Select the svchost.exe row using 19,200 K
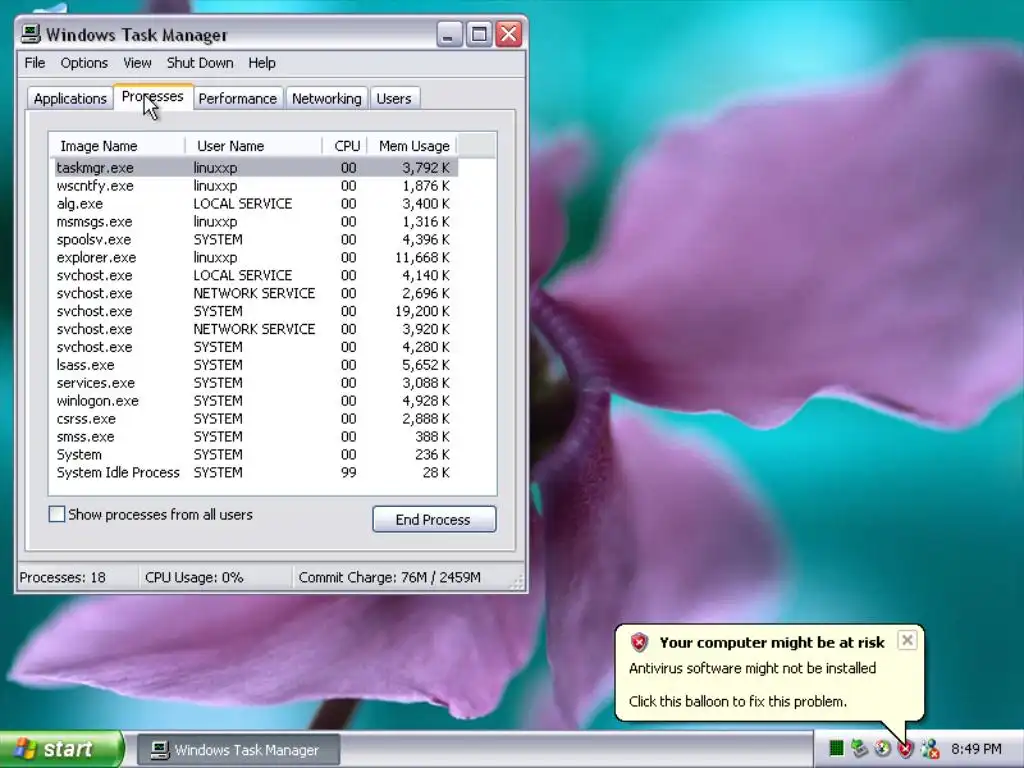This screenshot has width=1024, height=768. [x=256, y=312]
